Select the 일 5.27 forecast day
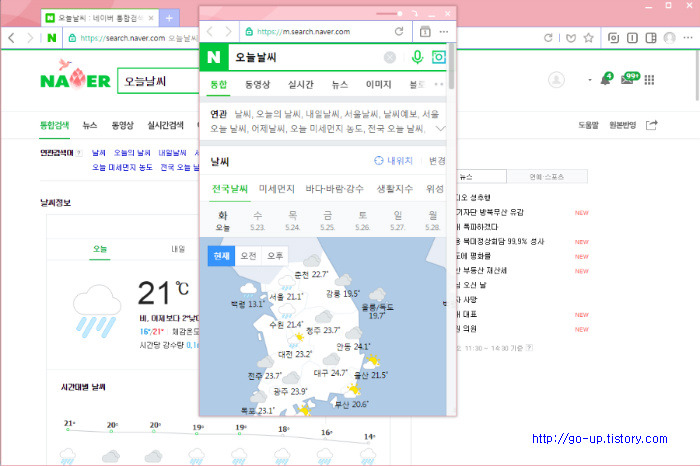The image size is (700, 466). (x=397, y=221)
